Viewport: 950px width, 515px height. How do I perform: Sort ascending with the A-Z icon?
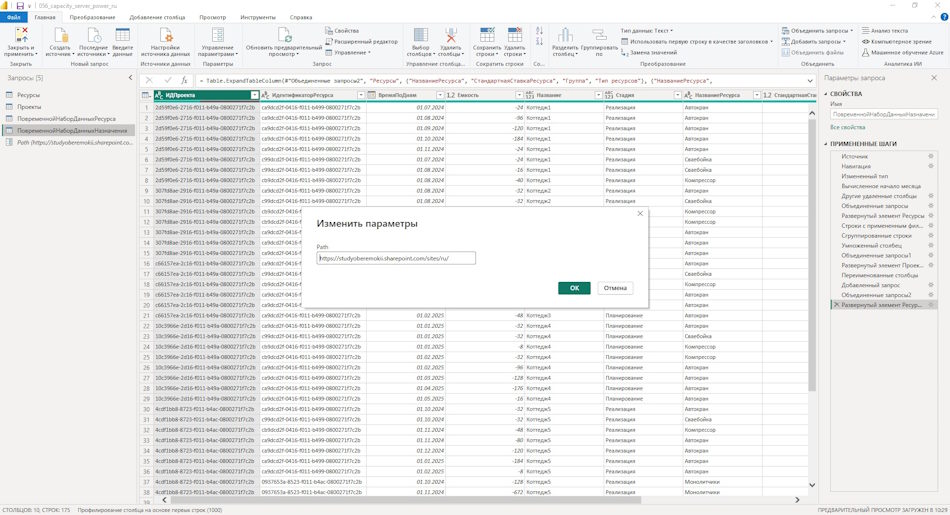[539, 30]
